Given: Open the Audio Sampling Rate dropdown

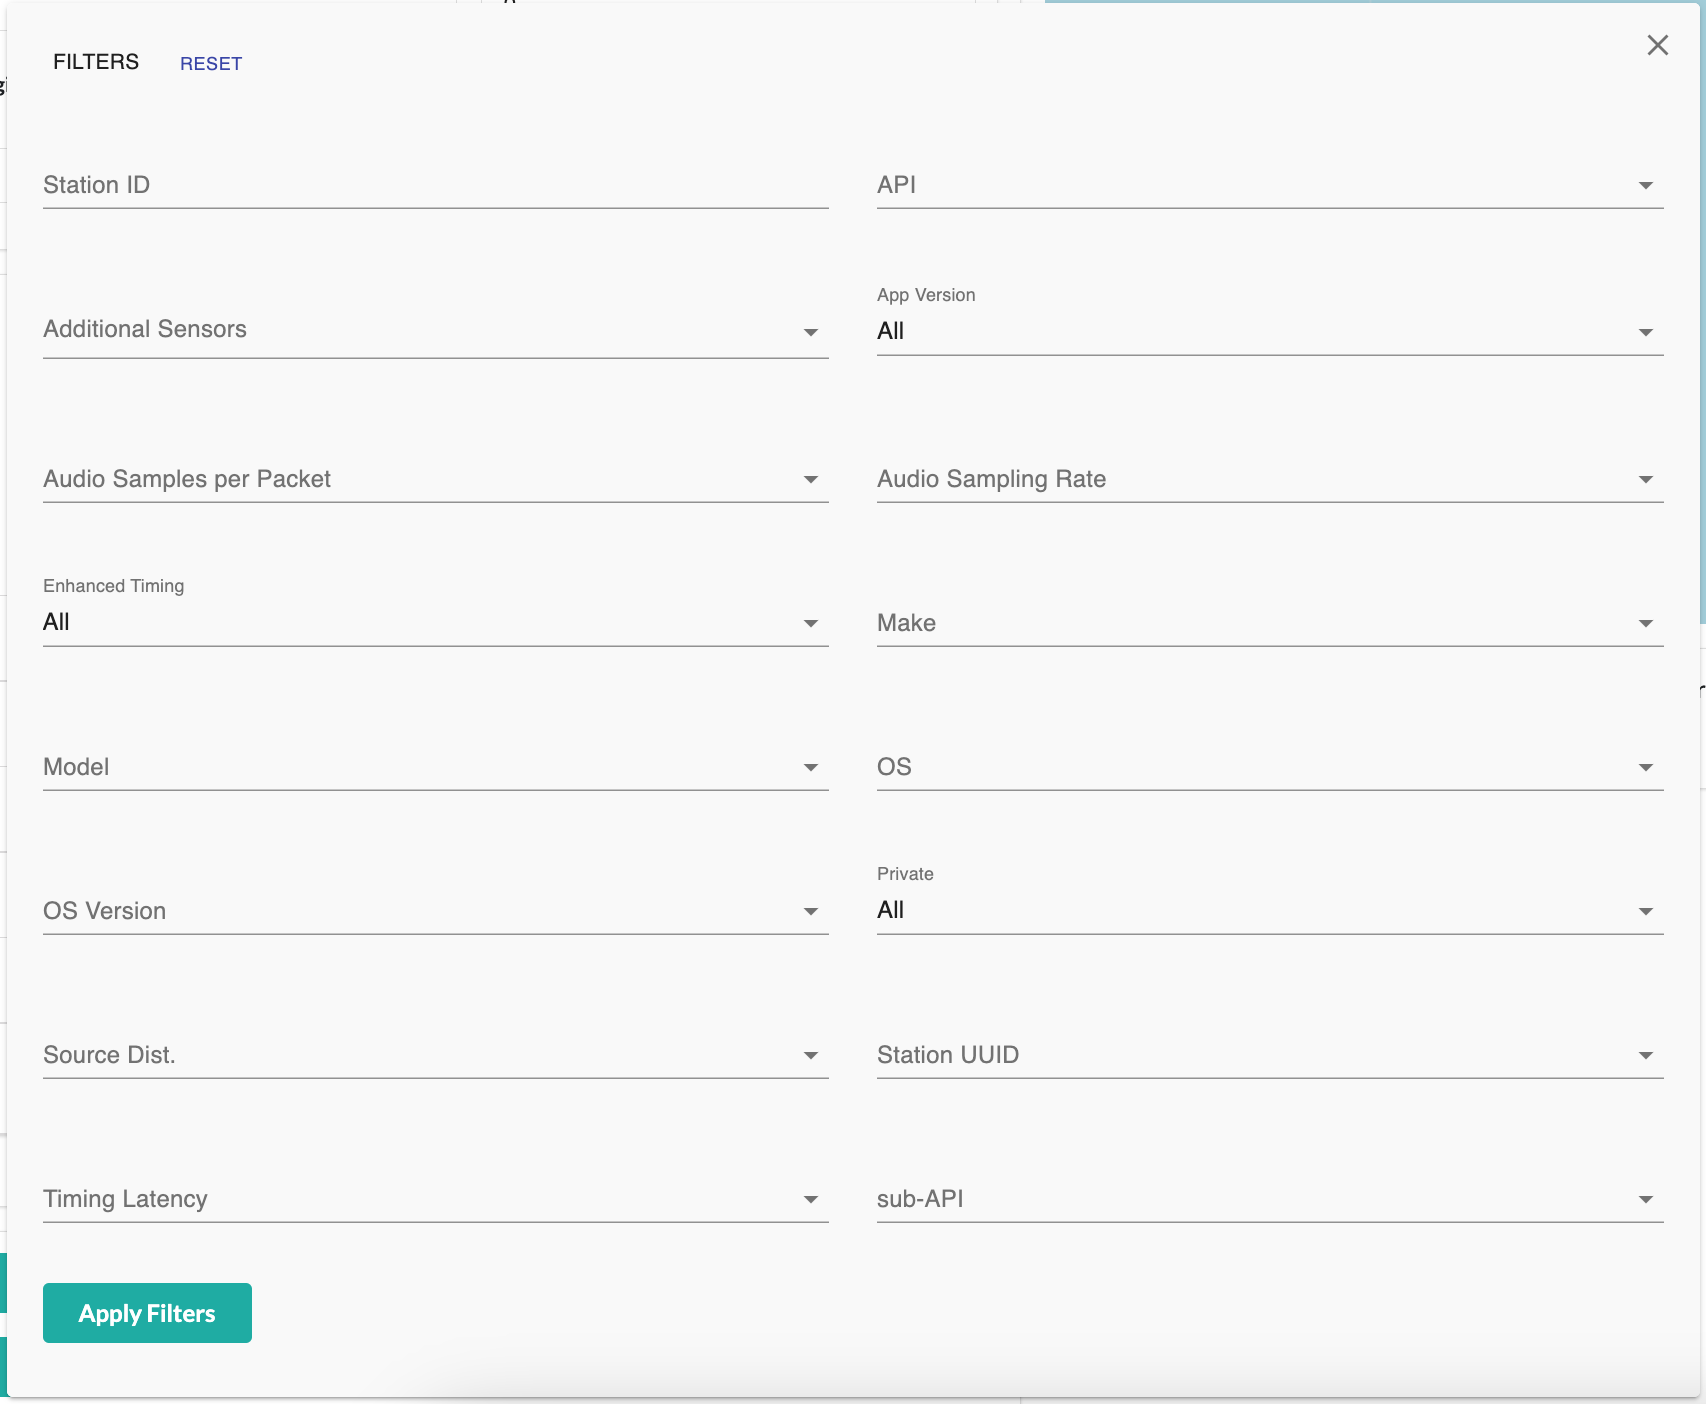Looking at the screenshot, I should click(1269, 480).
